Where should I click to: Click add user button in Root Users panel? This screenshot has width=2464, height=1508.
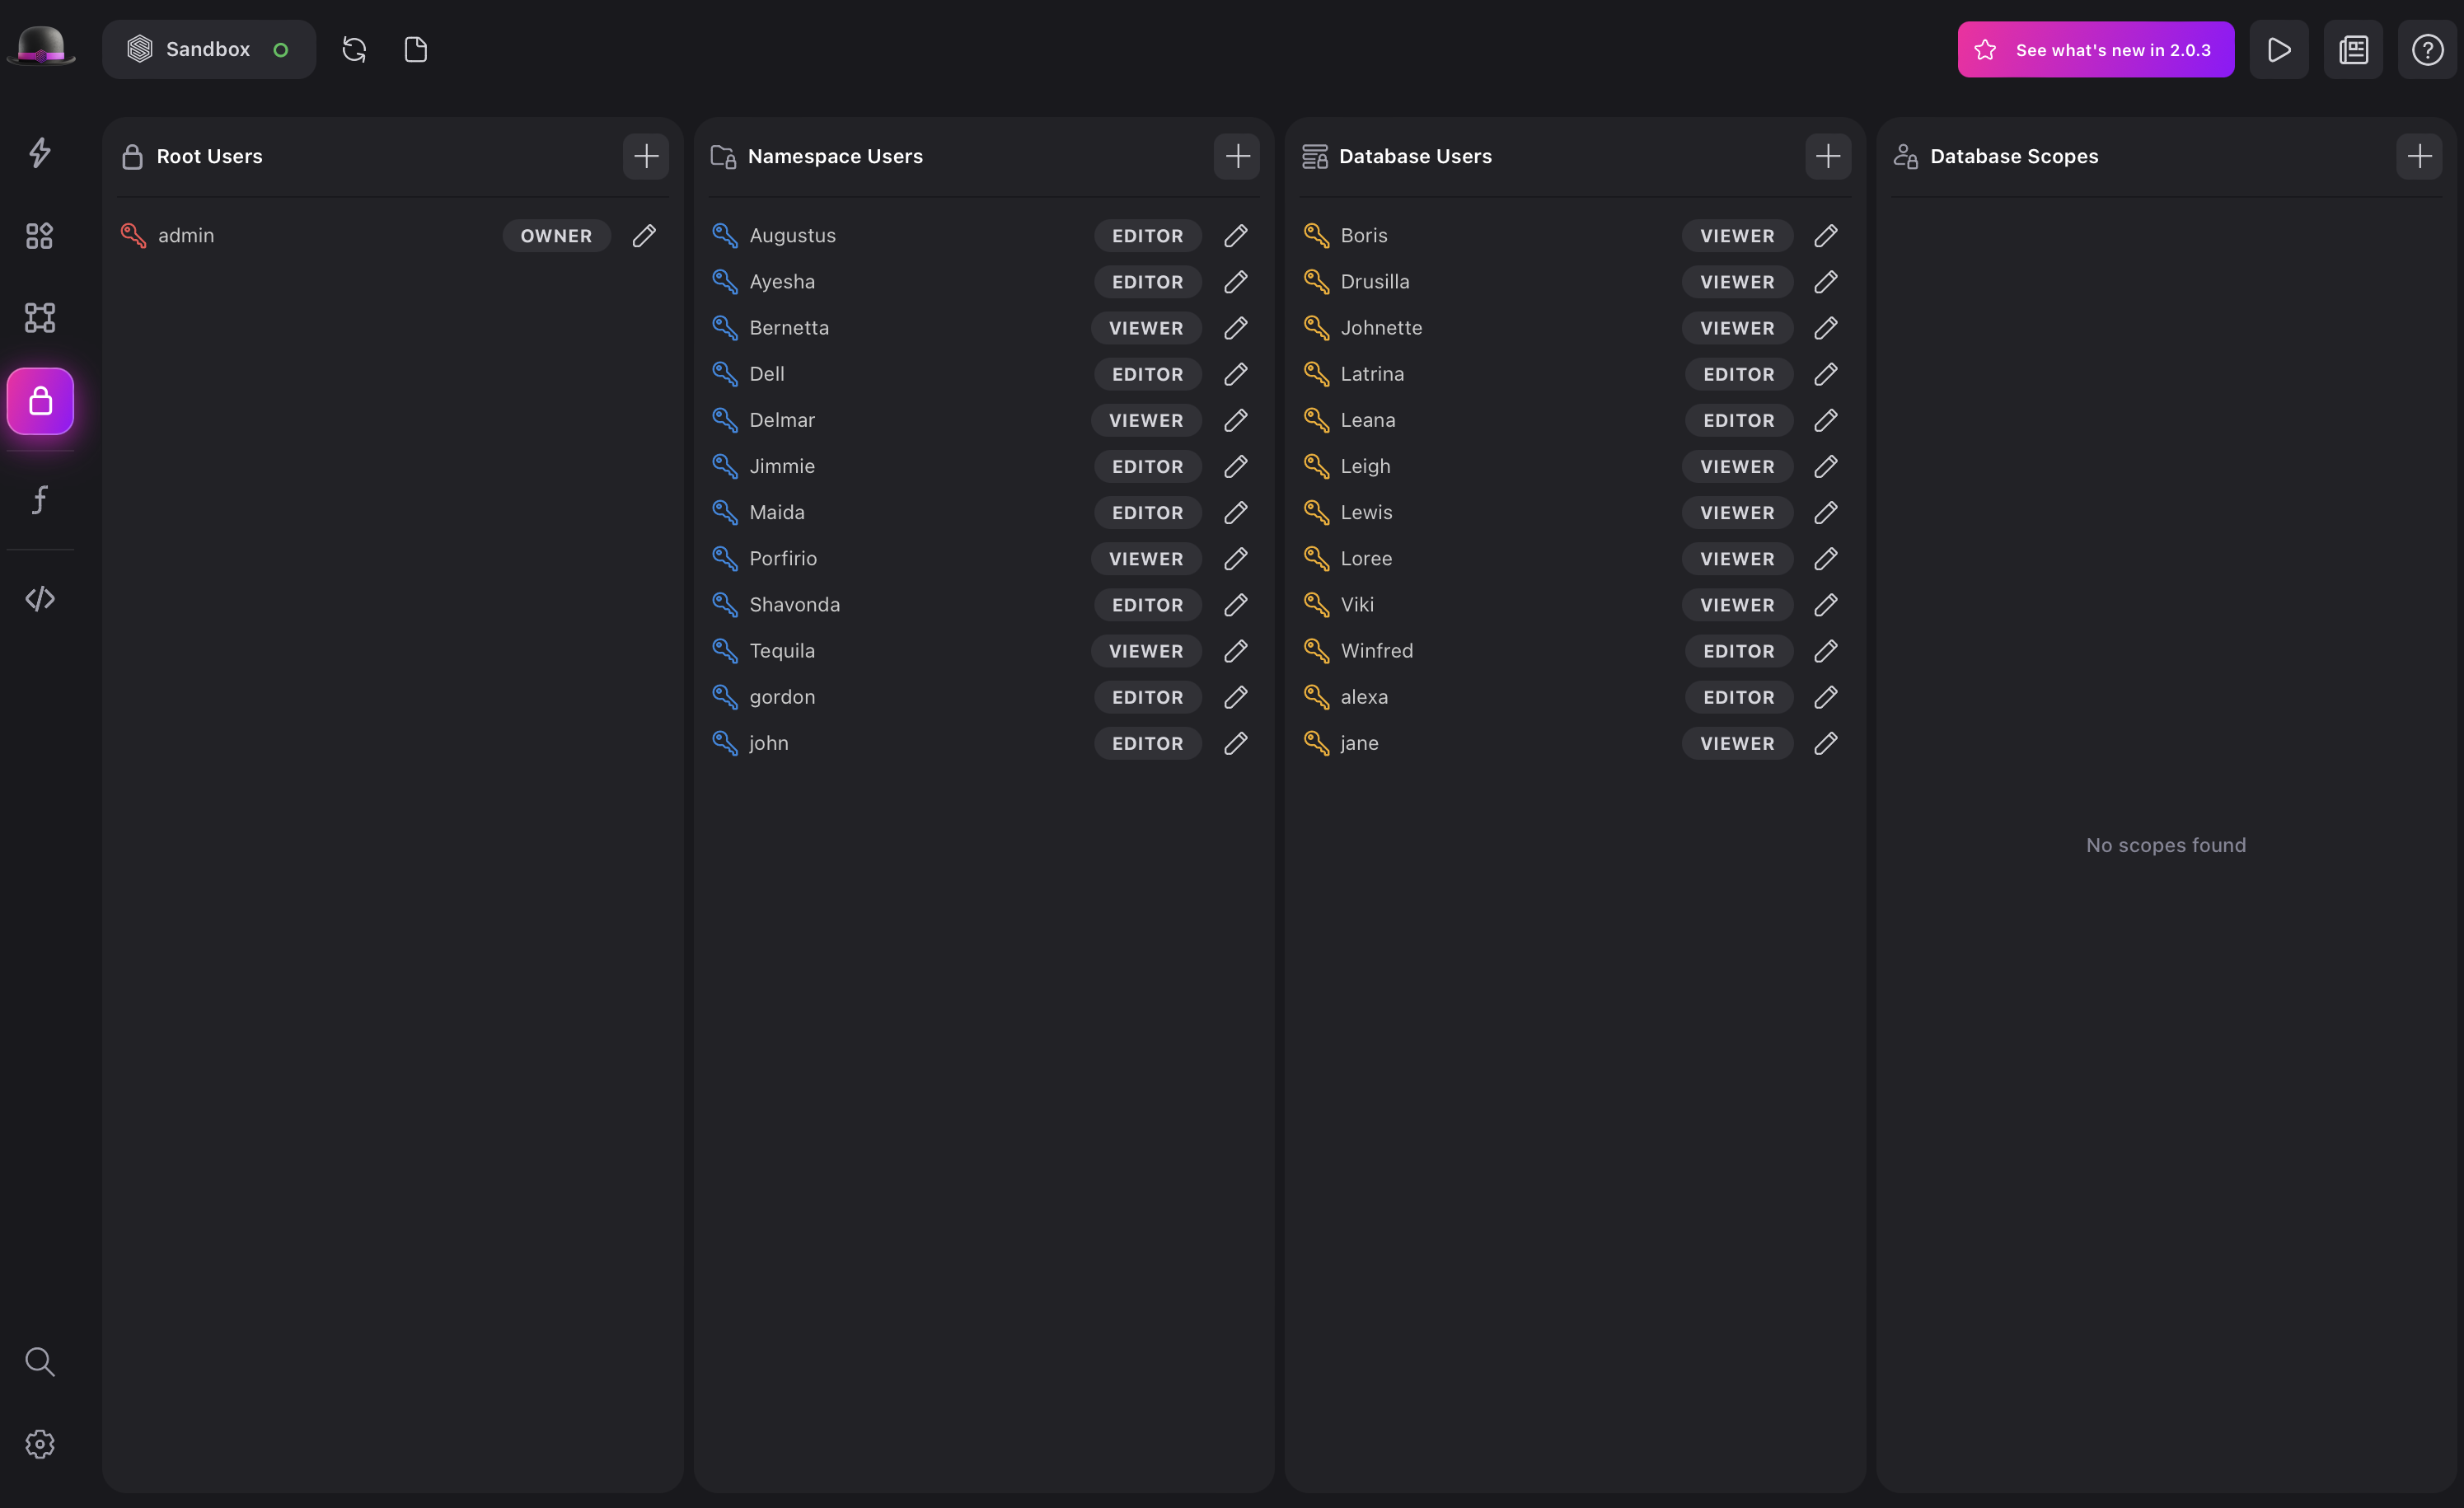(x=644, y=155)
